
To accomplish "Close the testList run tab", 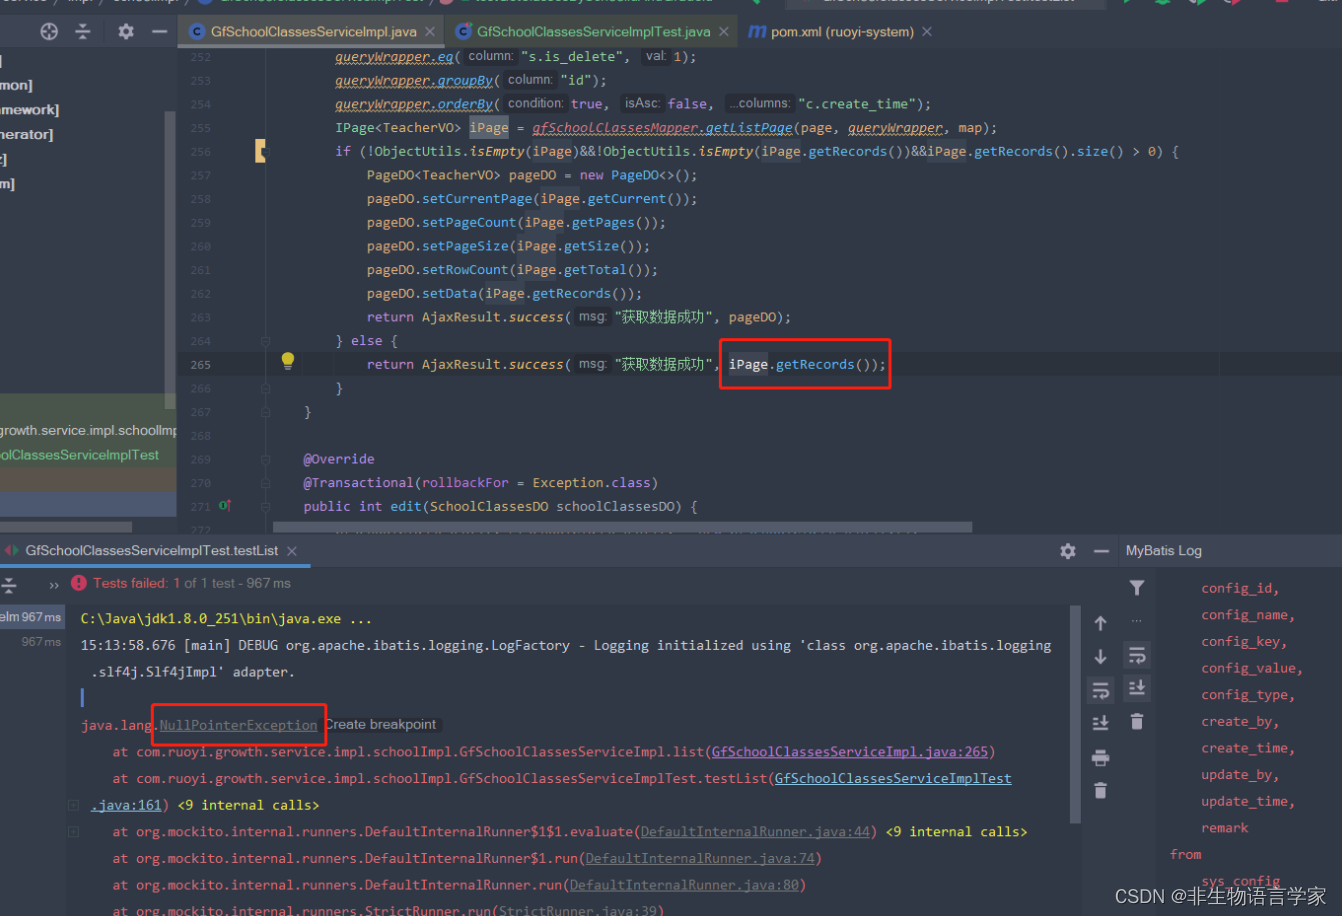I will [291, 551].
